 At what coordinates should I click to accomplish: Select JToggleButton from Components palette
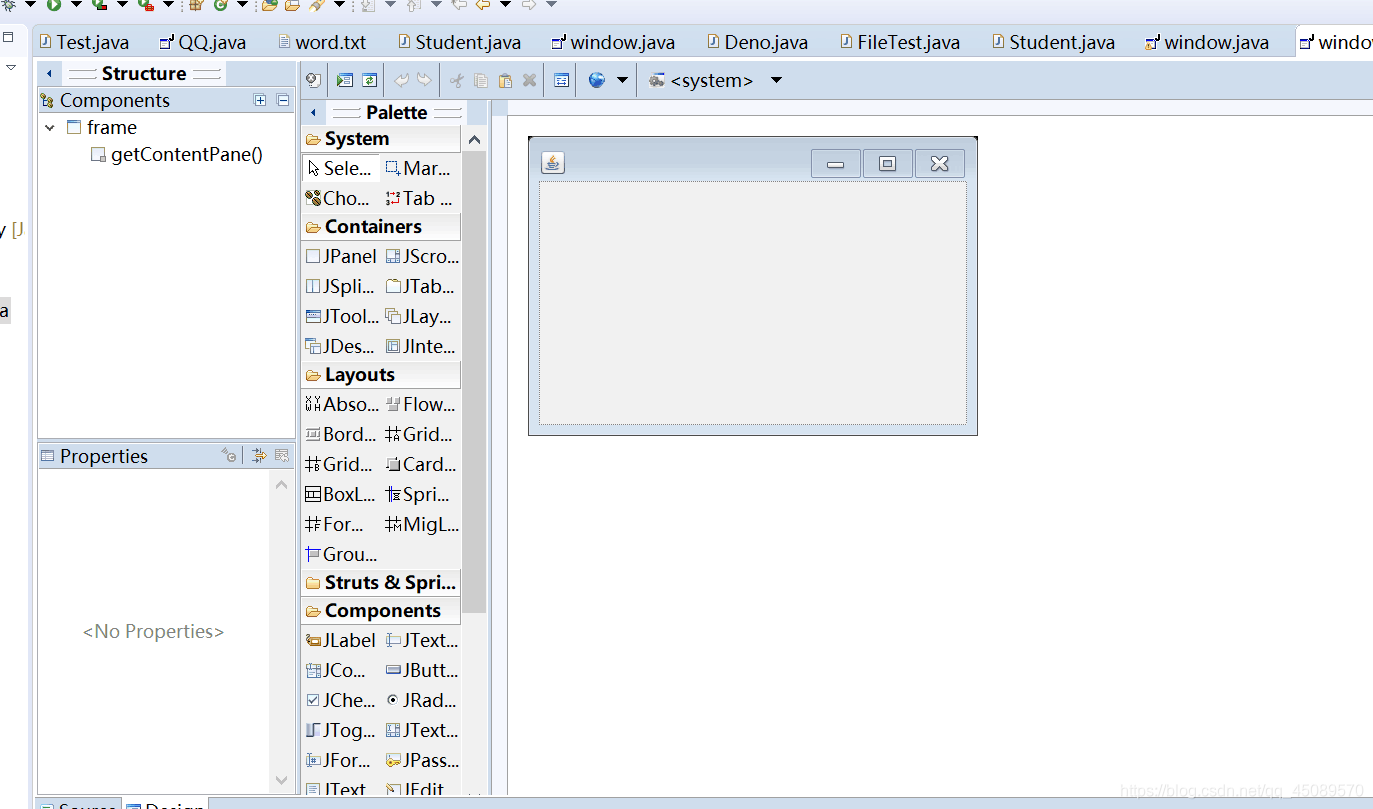click(x=340, y=730)
